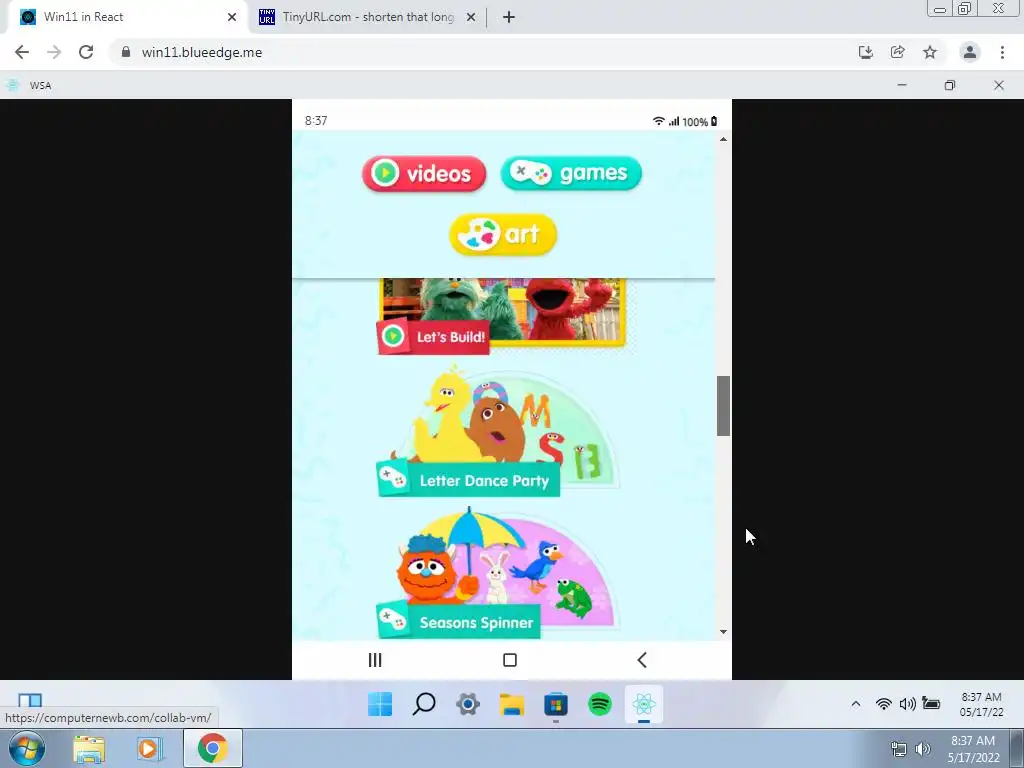
Task: Click the Windows 7 tray network icon
Action: [x=899, y=749]
